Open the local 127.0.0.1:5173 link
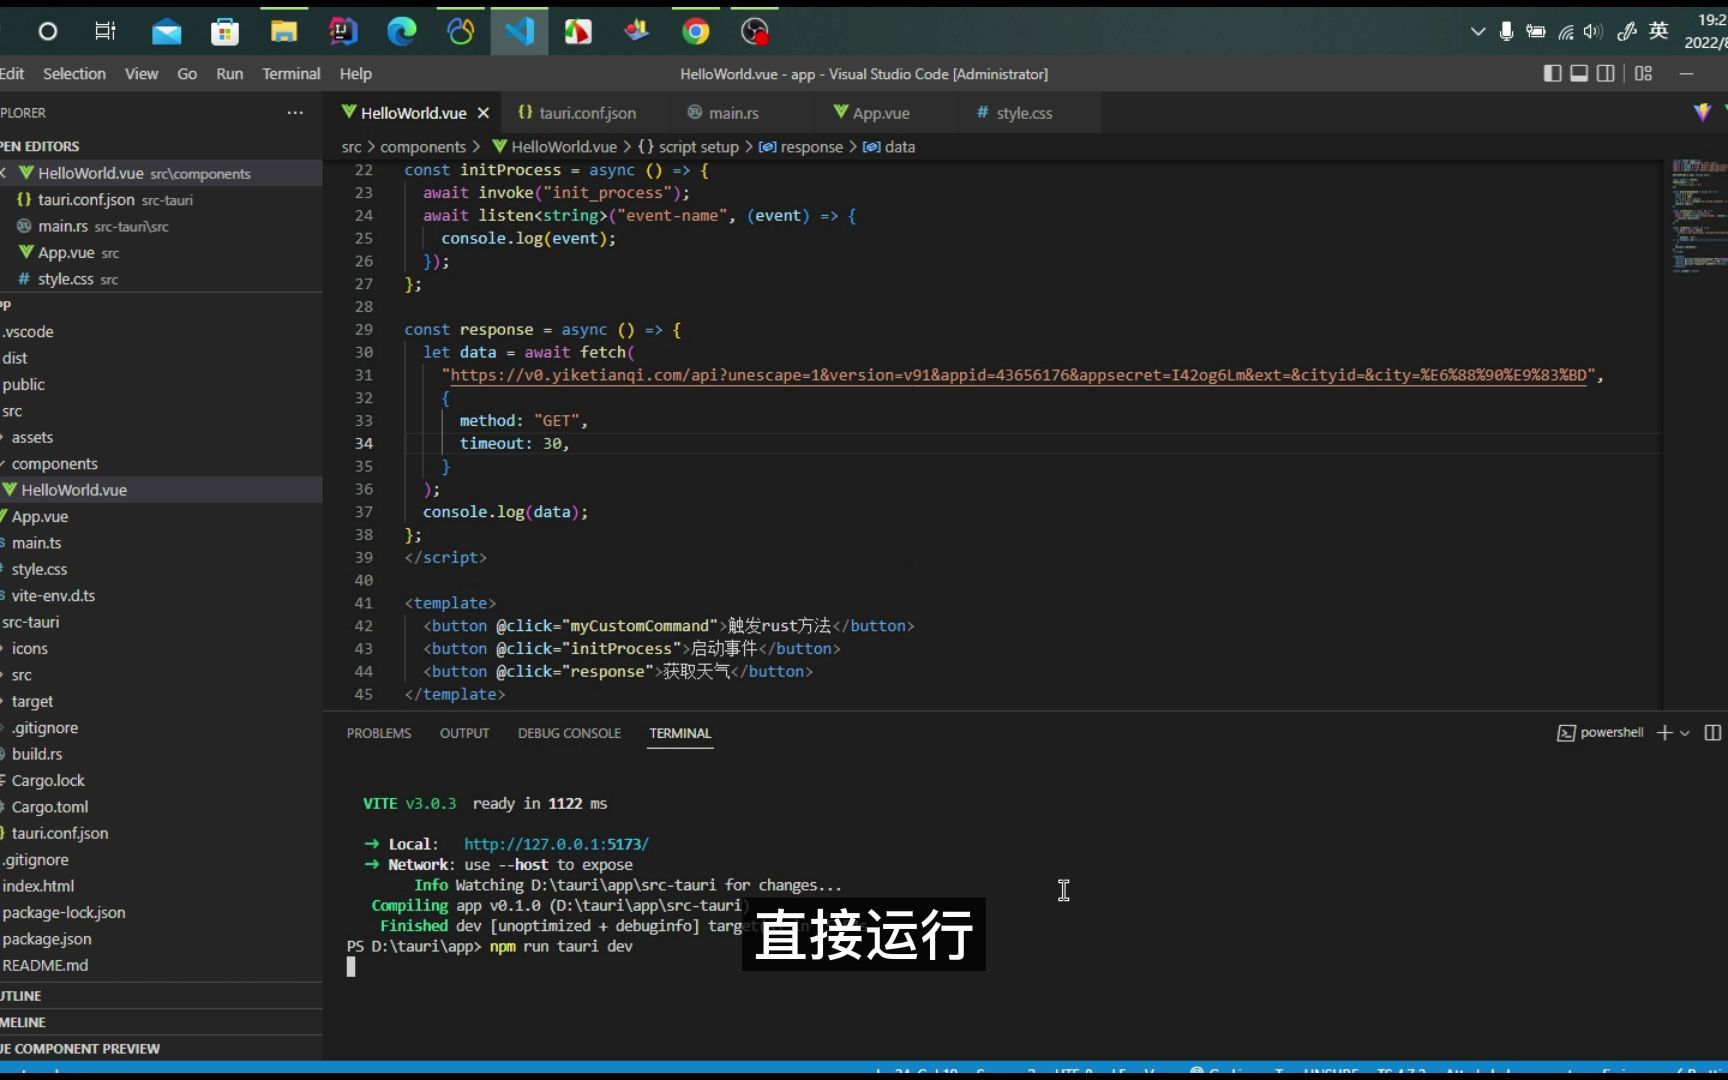This screenshot has width=1728, height=1080. (556, 844)
